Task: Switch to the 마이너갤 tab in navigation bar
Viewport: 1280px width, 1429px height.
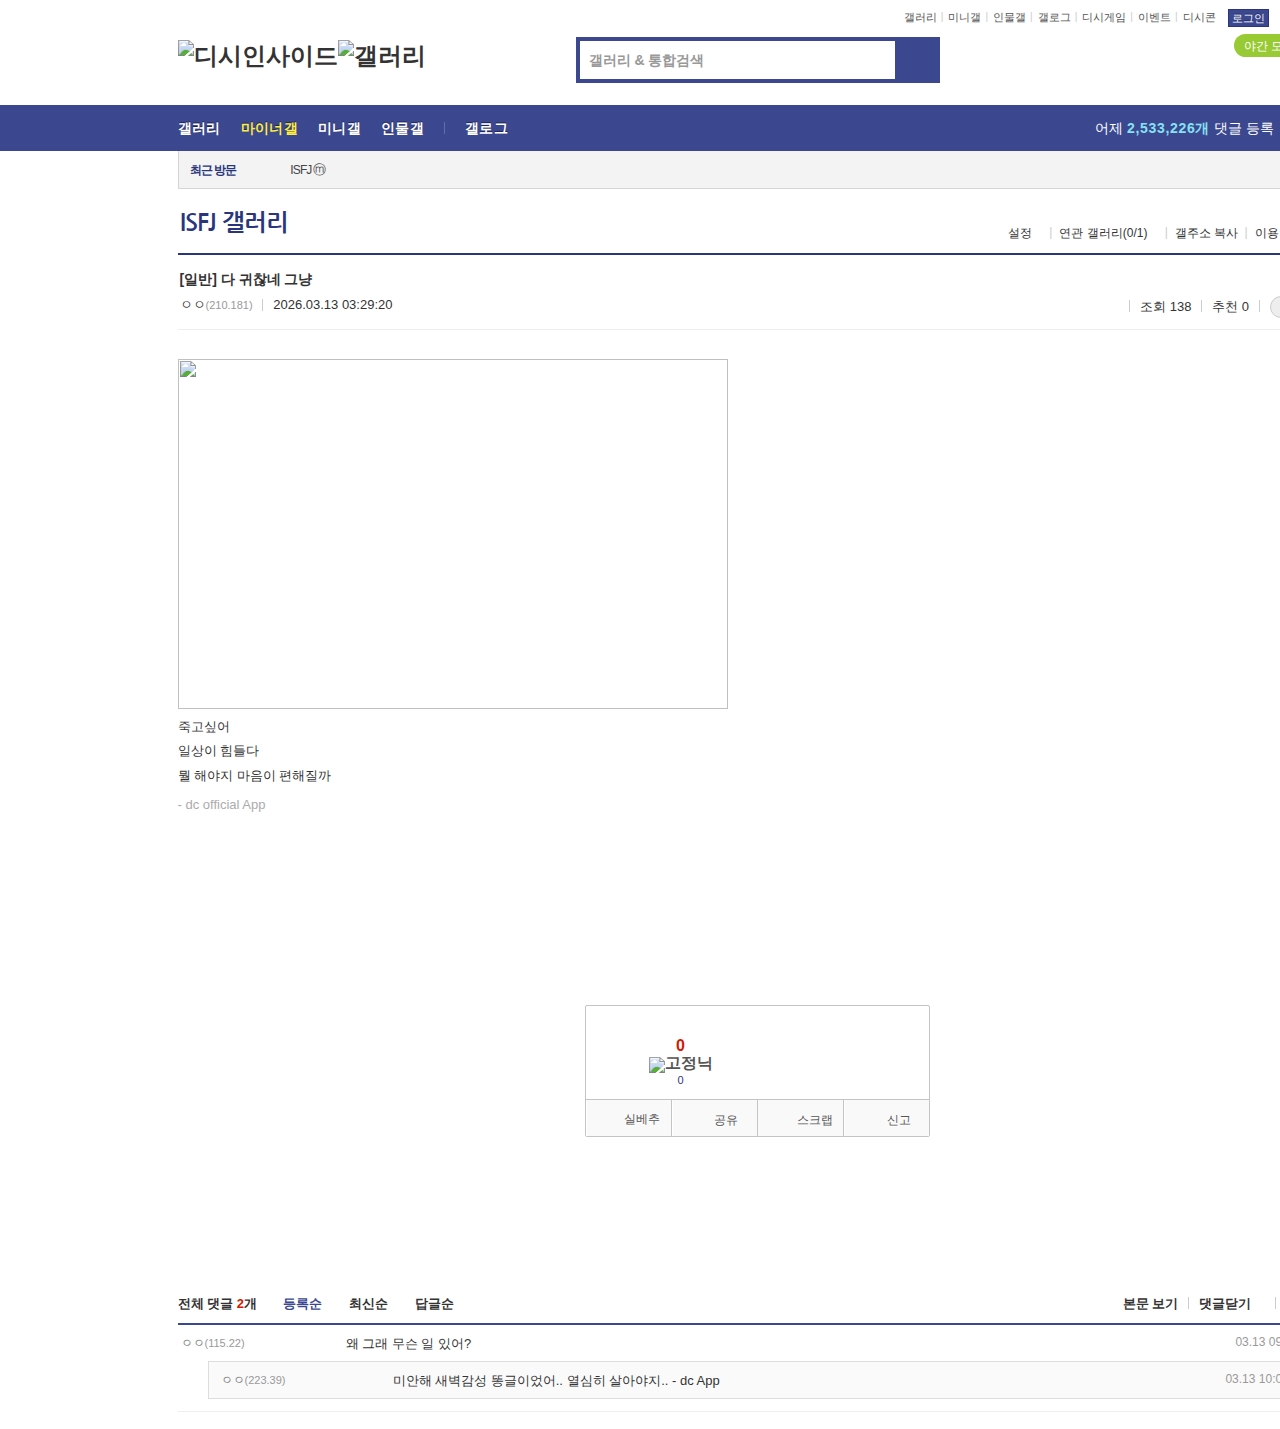Action: click(269, 128)
